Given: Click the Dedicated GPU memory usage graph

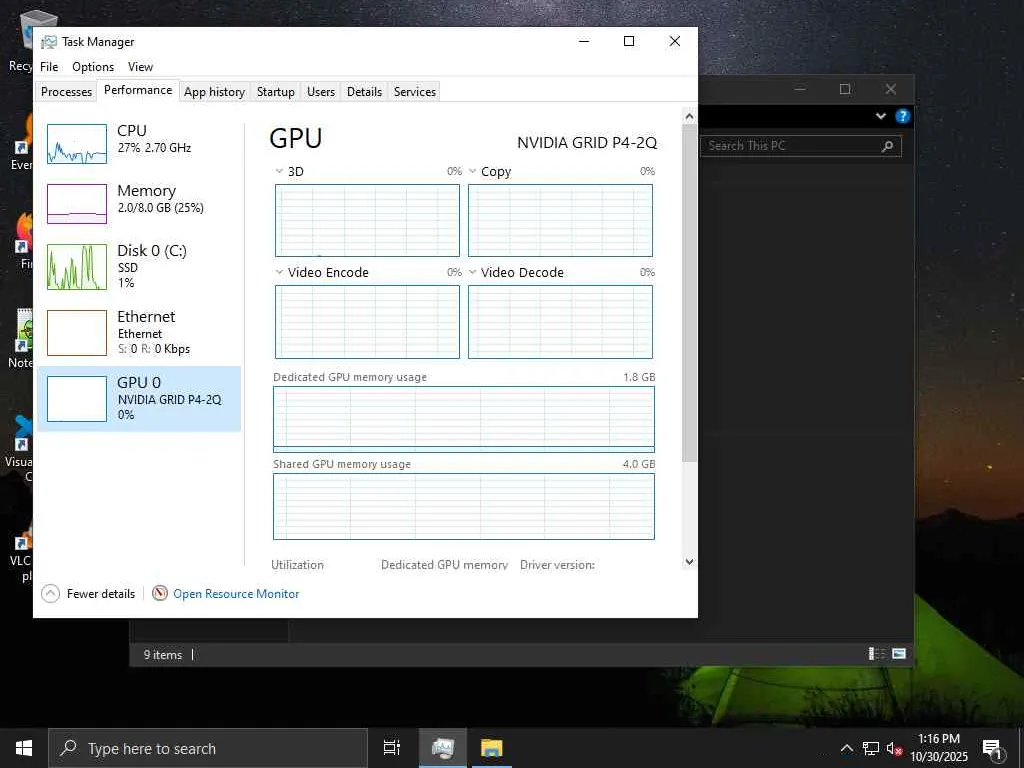Looking at the screenshot, I should tap(464, 419).
